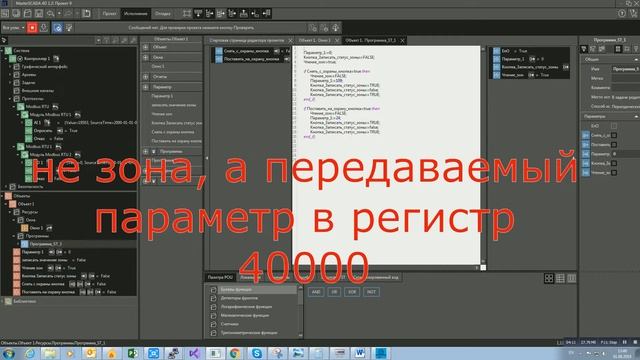Select Программа_ST_1 in the objects tree
The image size is (640, 360).
46,244
